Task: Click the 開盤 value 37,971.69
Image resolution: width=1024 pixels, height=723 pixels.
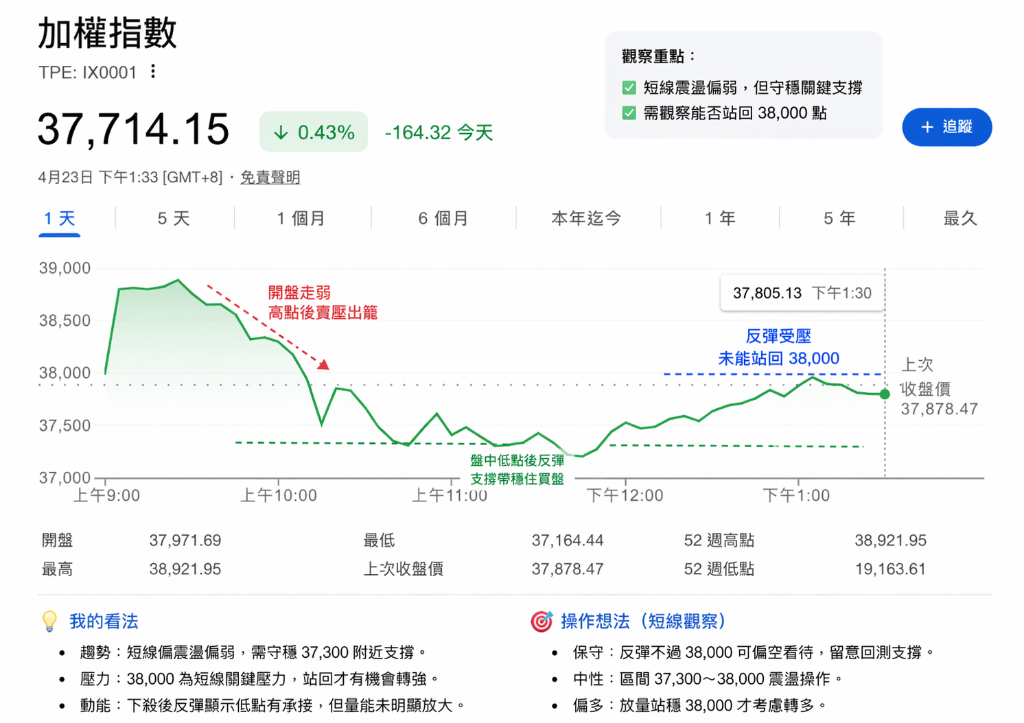Action: (x=185, y=541)
